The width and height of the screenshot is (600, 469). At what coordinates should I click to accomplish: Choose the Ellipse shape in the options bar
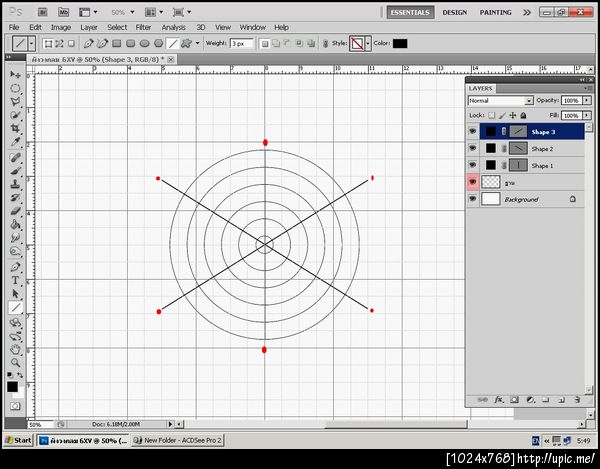(145, 44)
